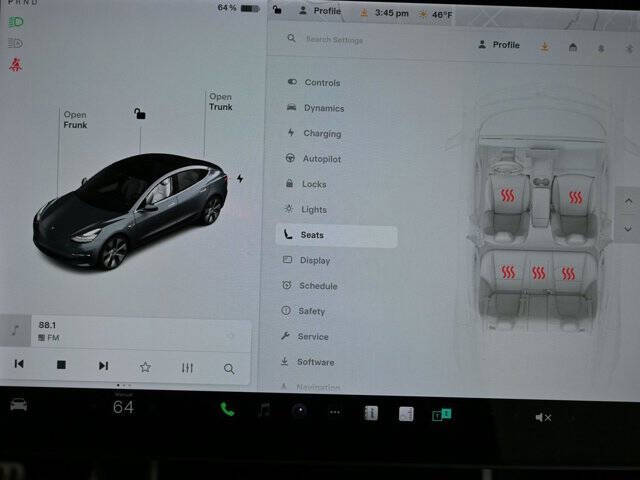Click the orange software download icon in settings header
The height and width of the screenshot is (480, 640).
[544, 47]
